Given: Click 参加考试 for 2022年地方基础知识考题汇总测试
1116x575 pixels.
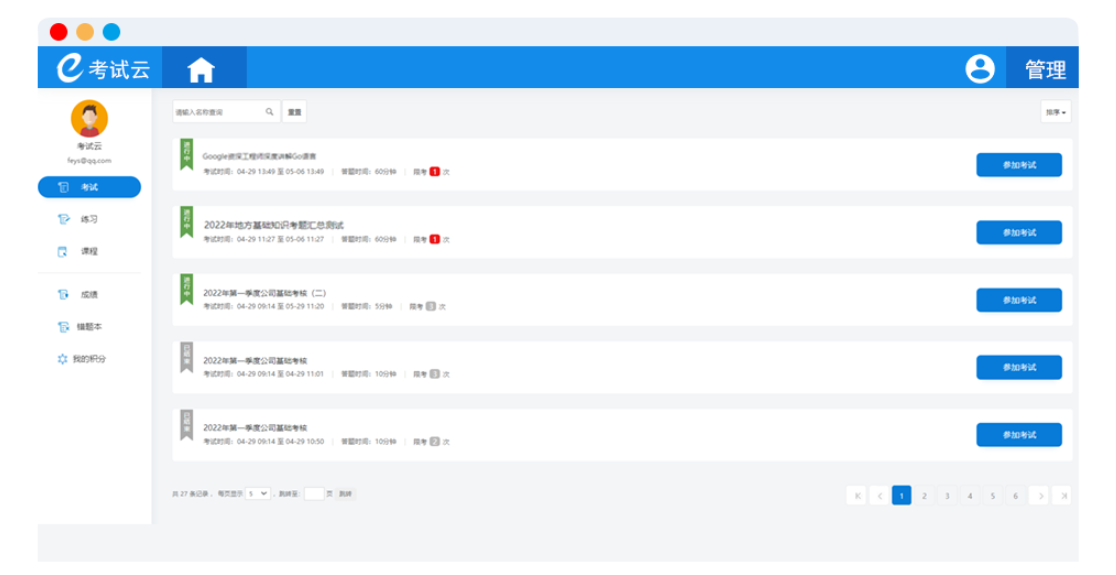Looking at the screenshot, I should coord(1018,233).
